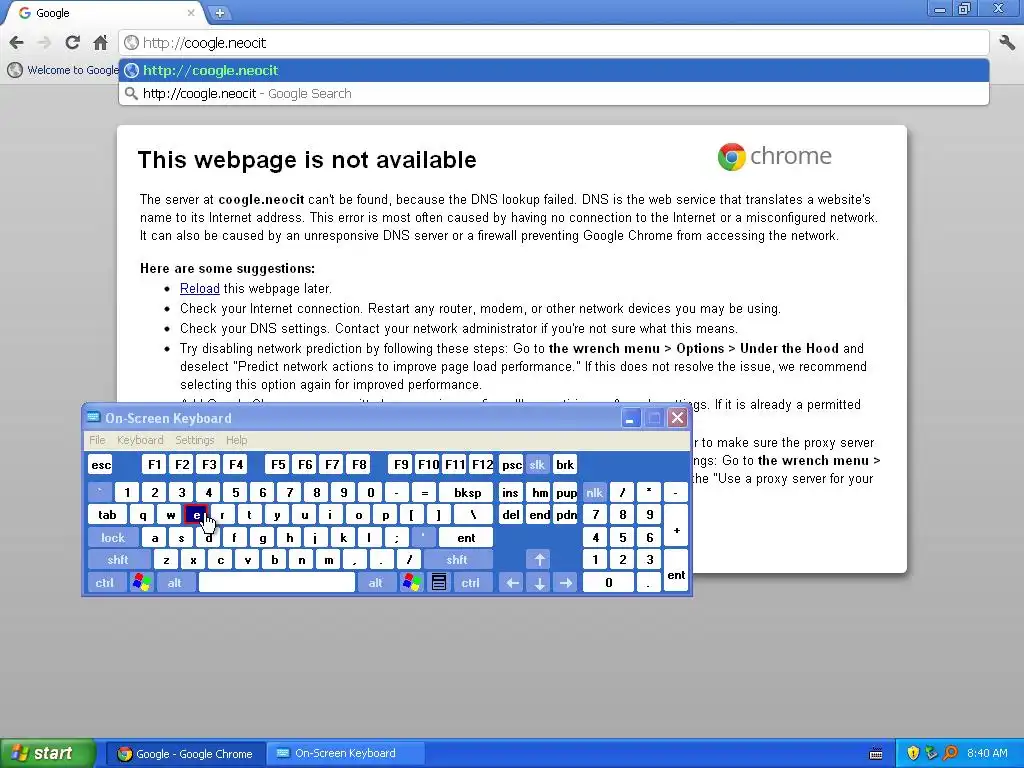Switch to Google Chrome in the taskbar
Image resolution: width=1024 pixels, height=768 pixels.
[x=185, y=754]
